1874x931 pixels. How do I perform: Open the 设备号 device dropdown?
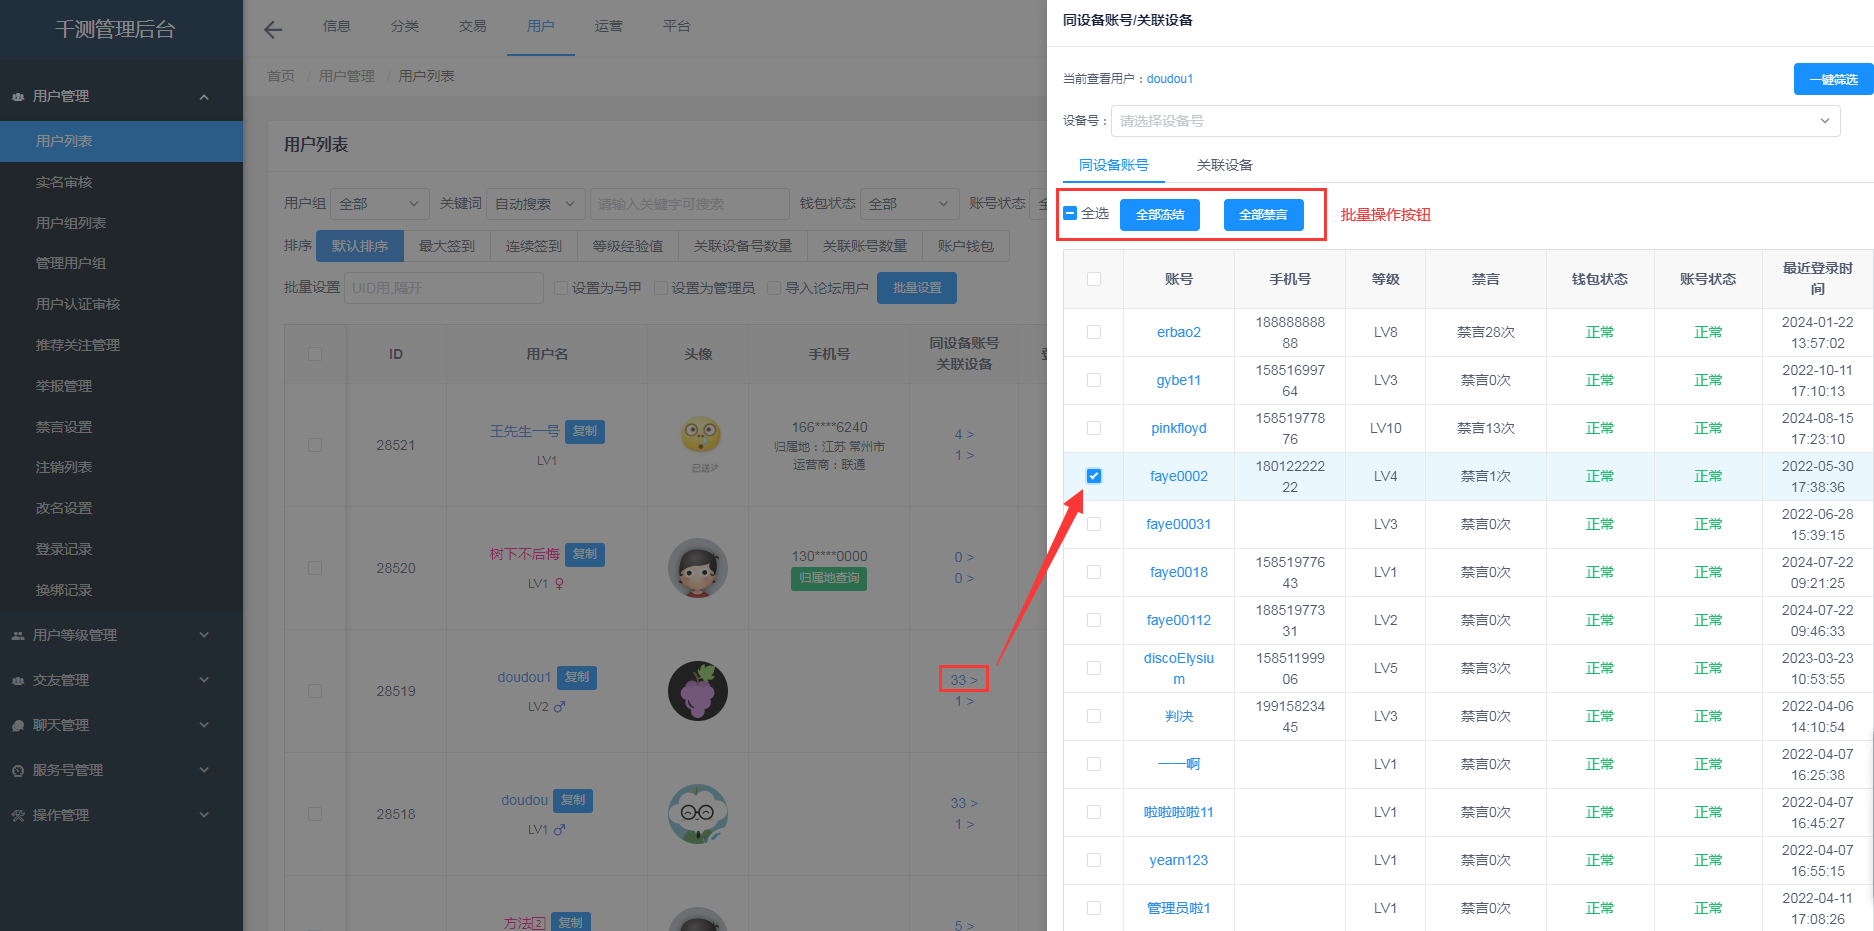(x=1475, y=121)
